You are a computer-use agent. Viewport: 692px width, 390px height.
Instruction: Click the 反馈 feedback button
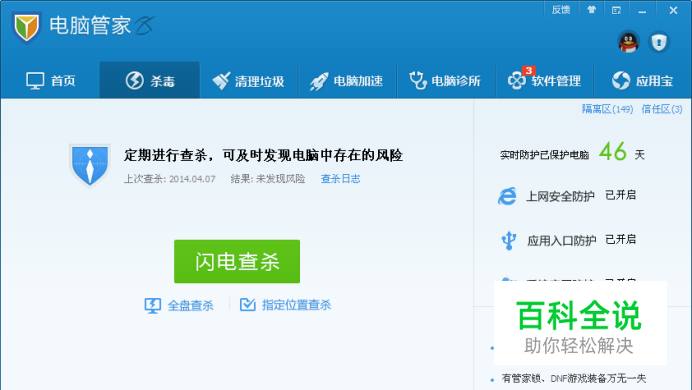[x=561, y=10]
